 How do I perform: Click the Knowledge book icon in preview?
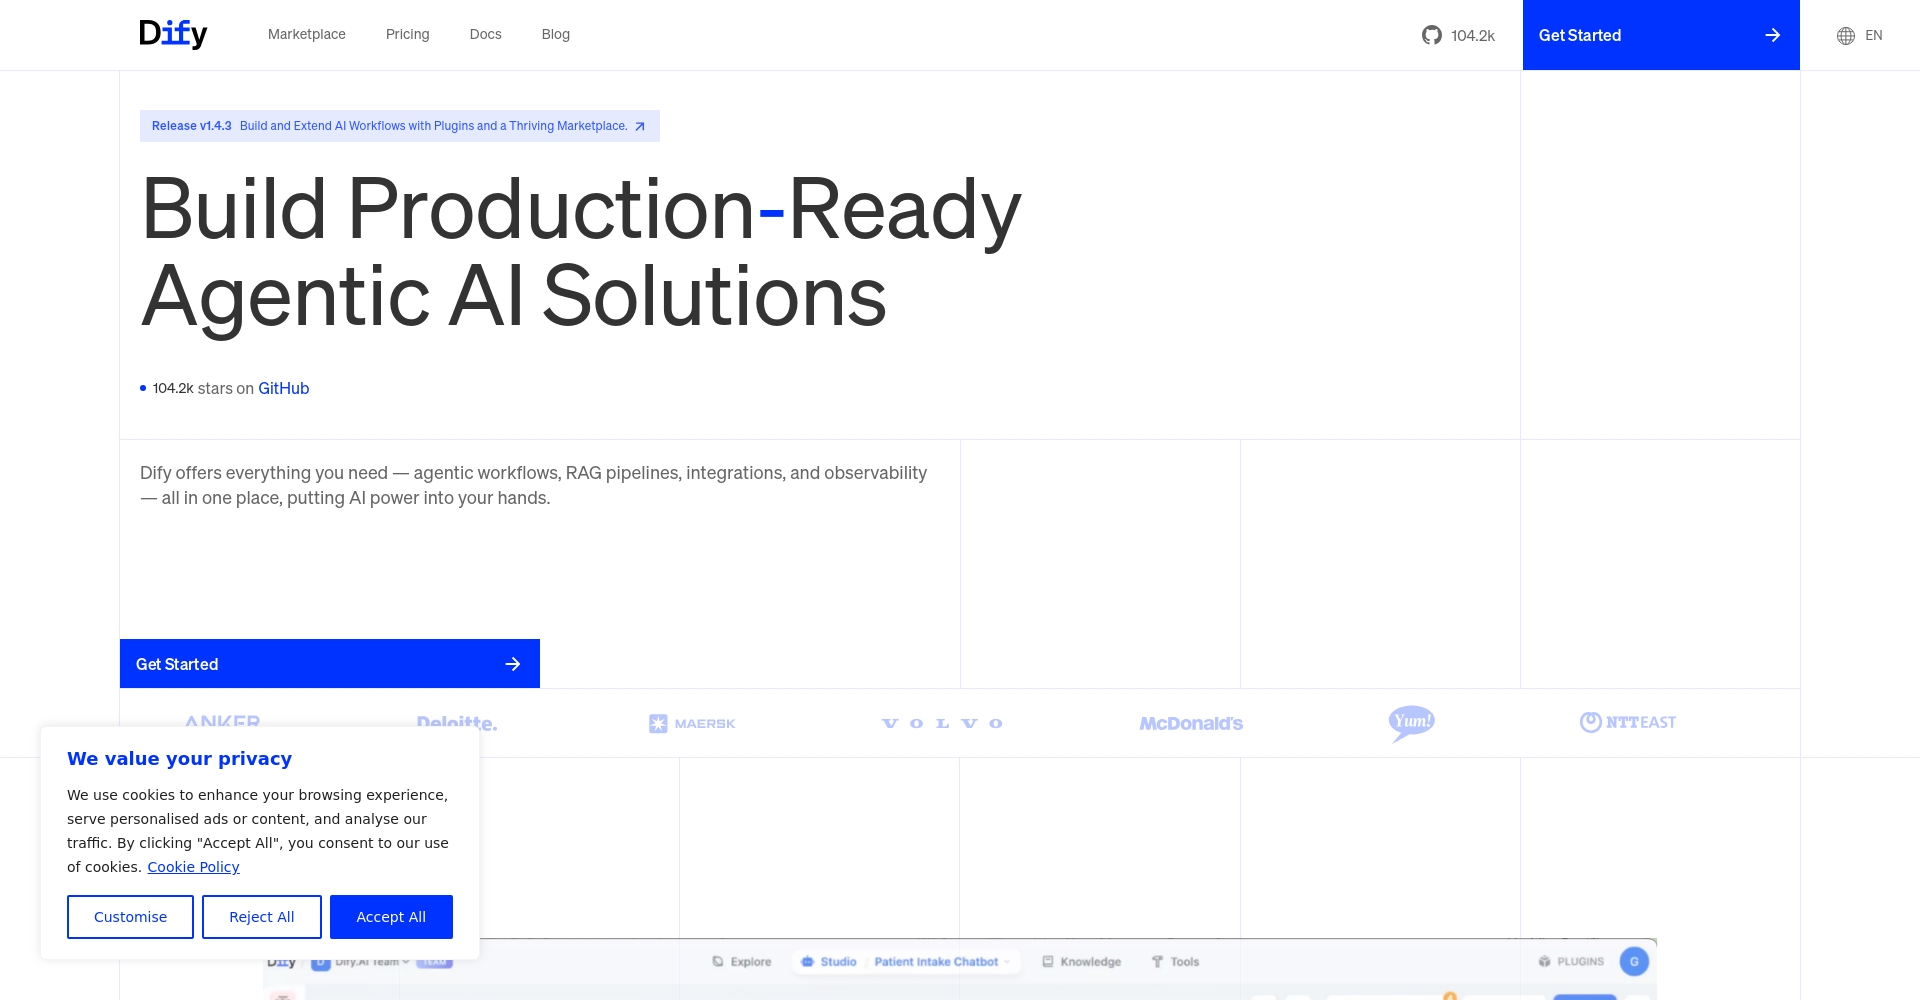click(x=1048, y=962)
